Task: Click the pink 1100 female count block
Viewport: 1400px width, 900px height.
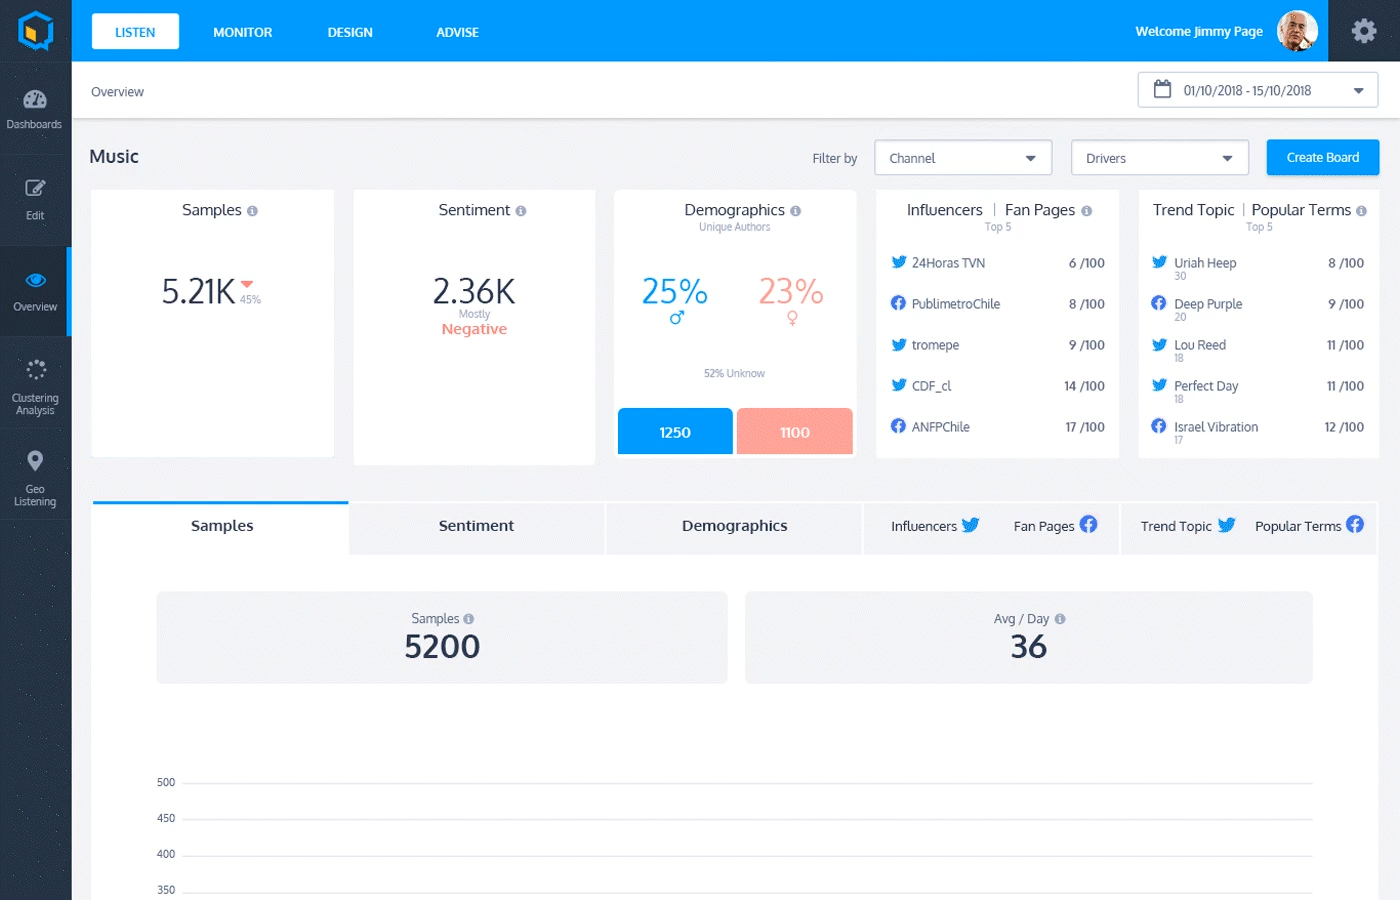Action: click(795, 432)
